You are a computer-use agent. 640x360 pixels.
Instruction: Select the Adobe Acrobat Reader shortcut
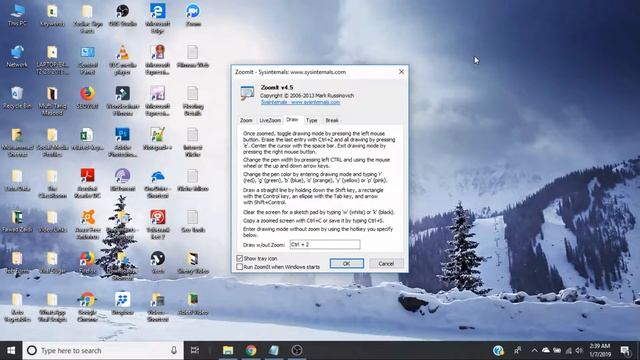[87, 183]
